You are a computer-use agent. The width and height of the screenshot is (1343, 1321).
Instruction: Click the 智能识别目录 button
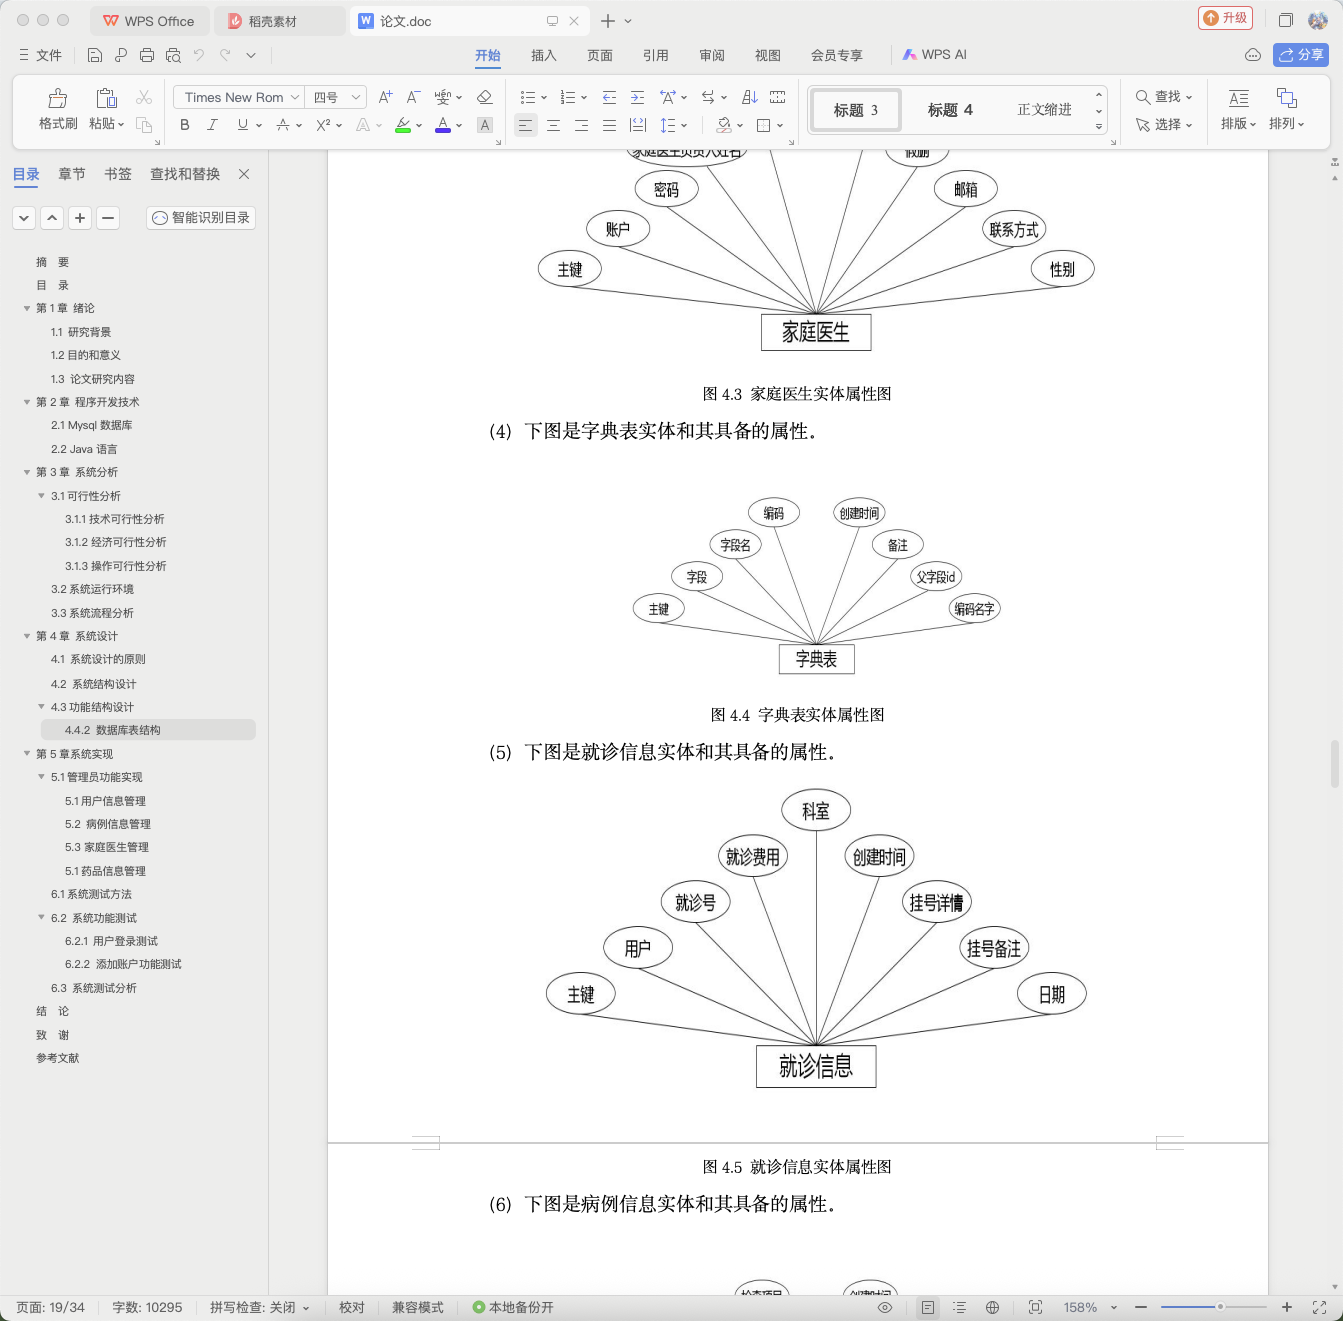[201, 217]
